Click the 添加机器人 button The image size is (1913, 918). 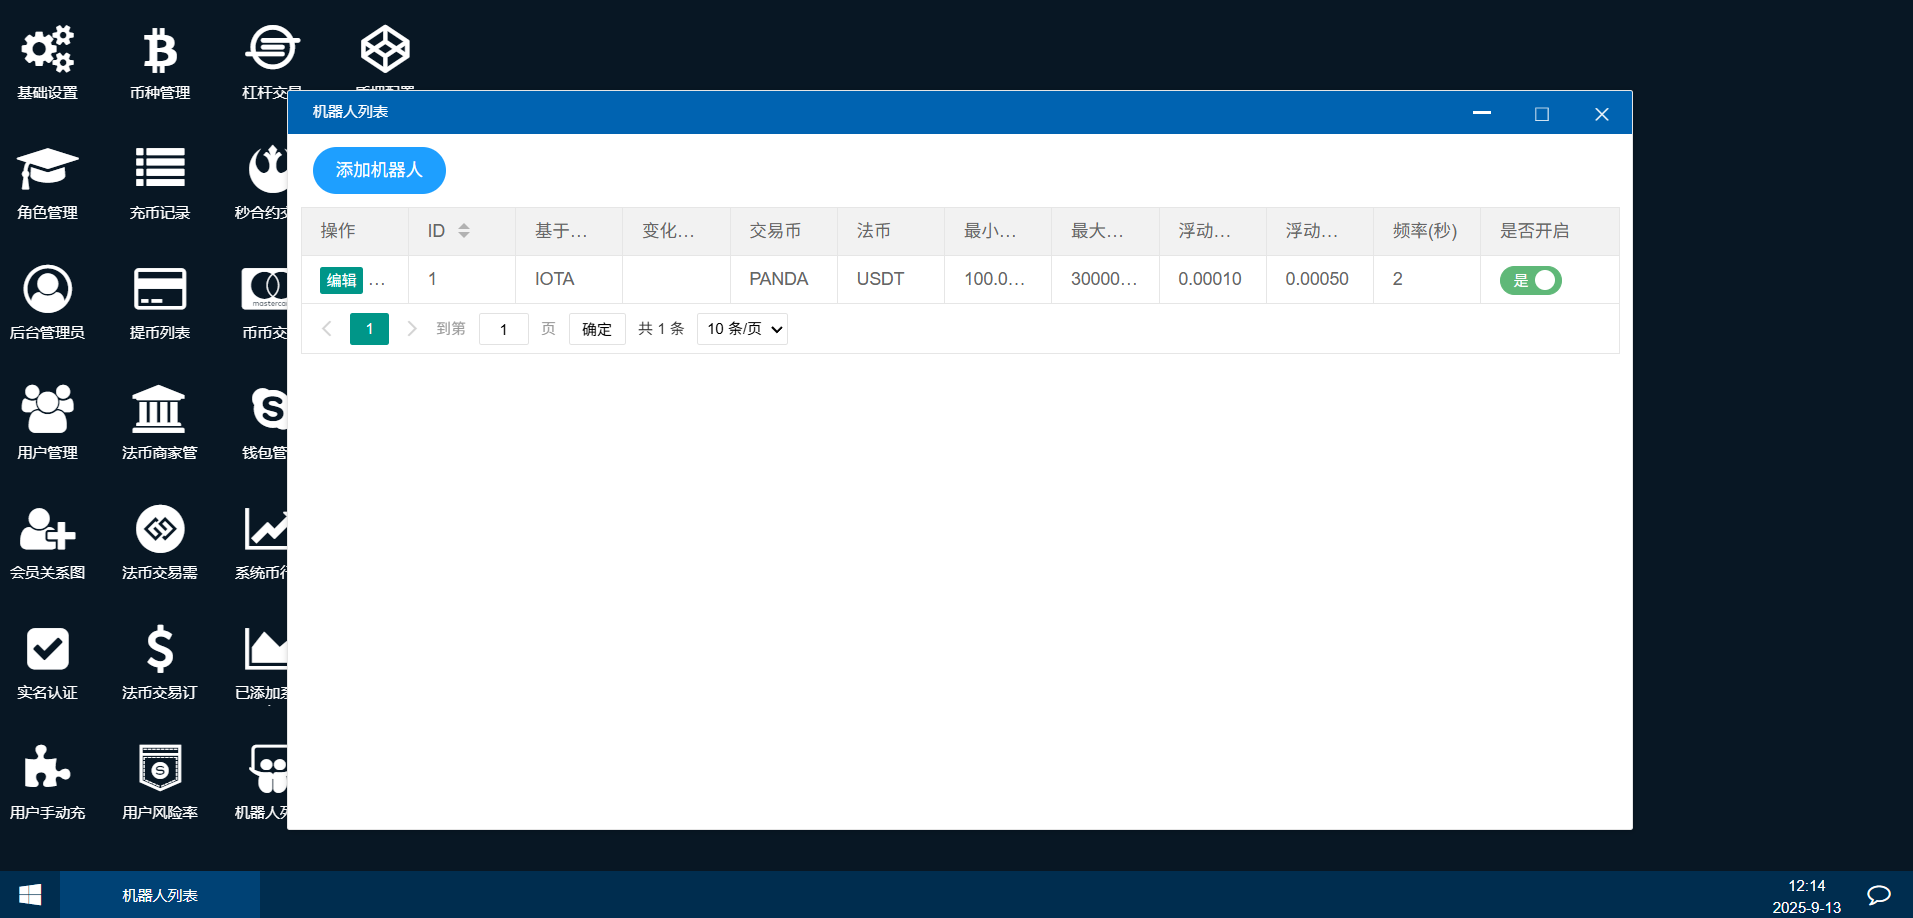(x=379, y=170)
